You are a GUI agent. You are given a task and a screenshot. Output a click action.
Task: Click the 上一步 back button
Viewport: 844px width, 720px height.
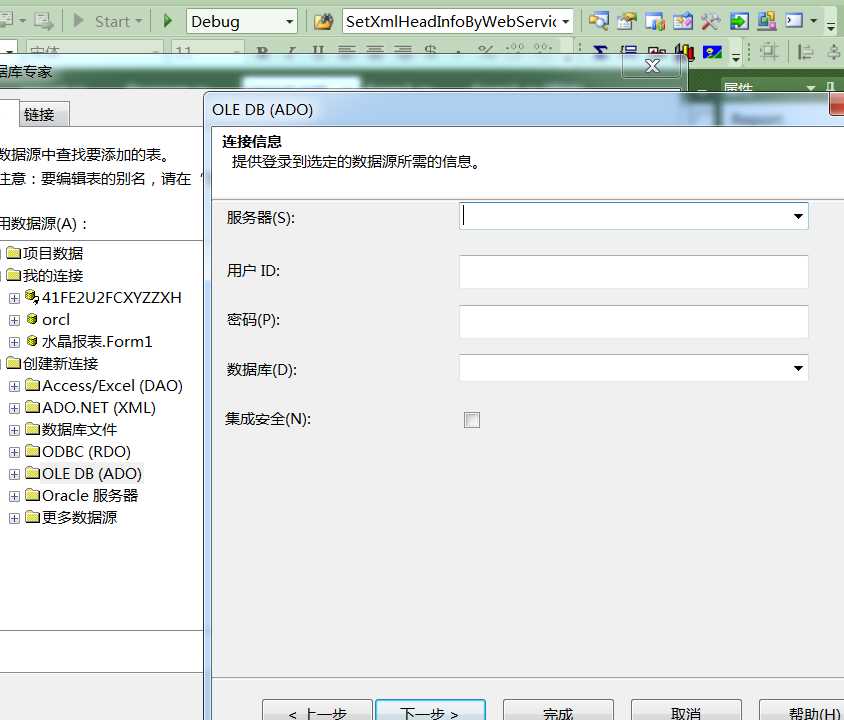(317, 711)
